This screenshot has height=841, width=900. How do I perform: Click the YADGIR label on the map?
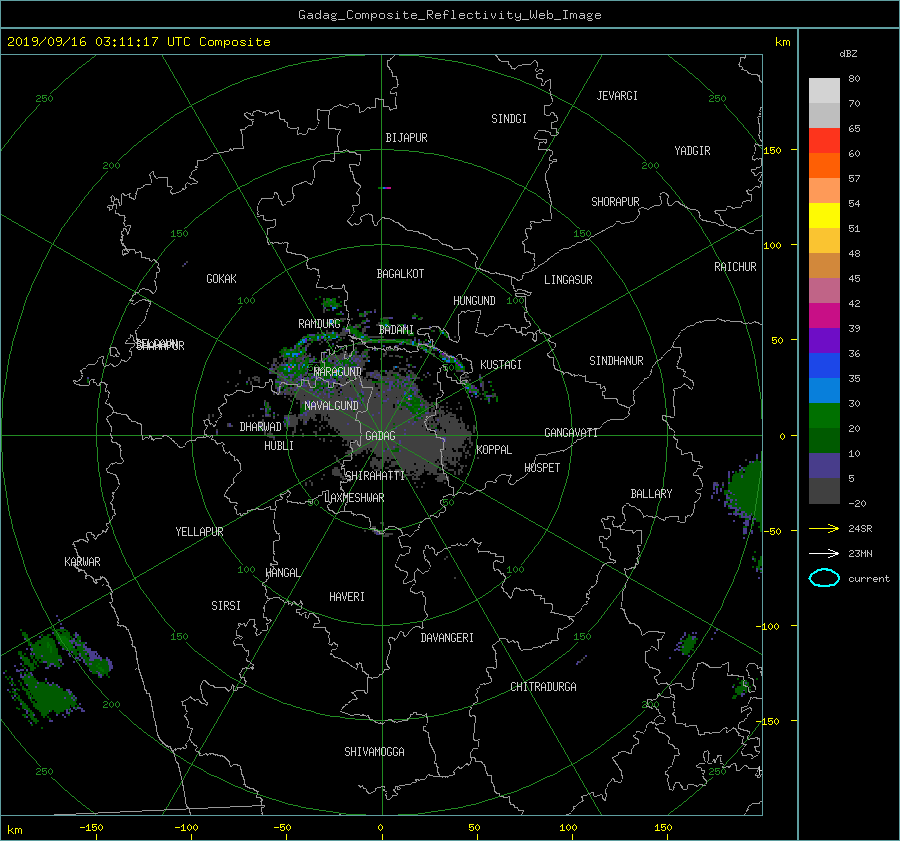692,151
